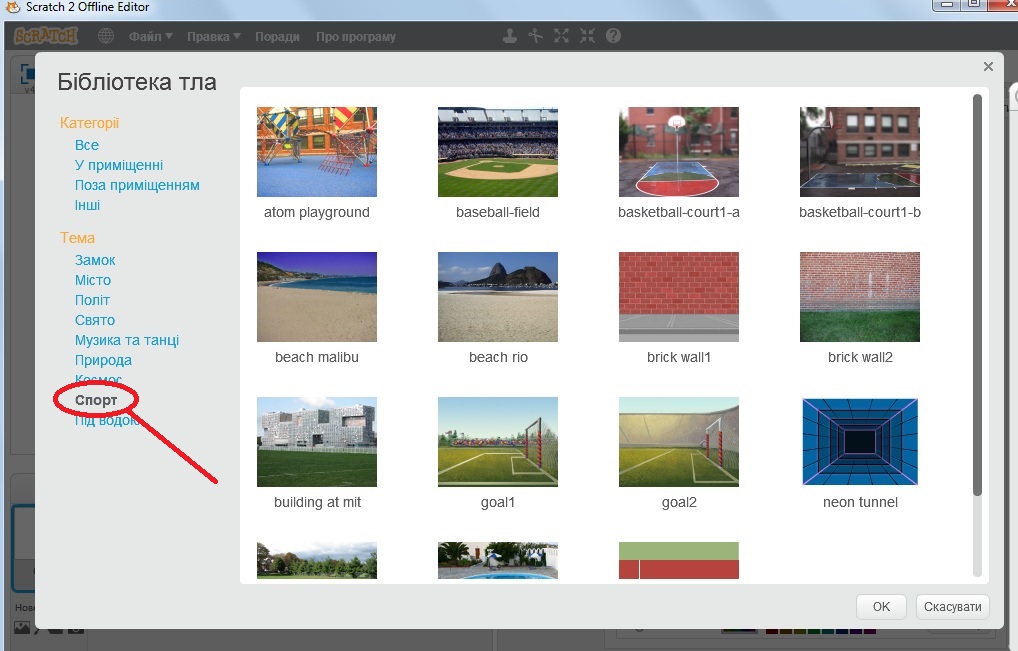This screenshot has height=651, width=1018.
Task: Choose the Місто theme
Action: click(x=93, y=280)
